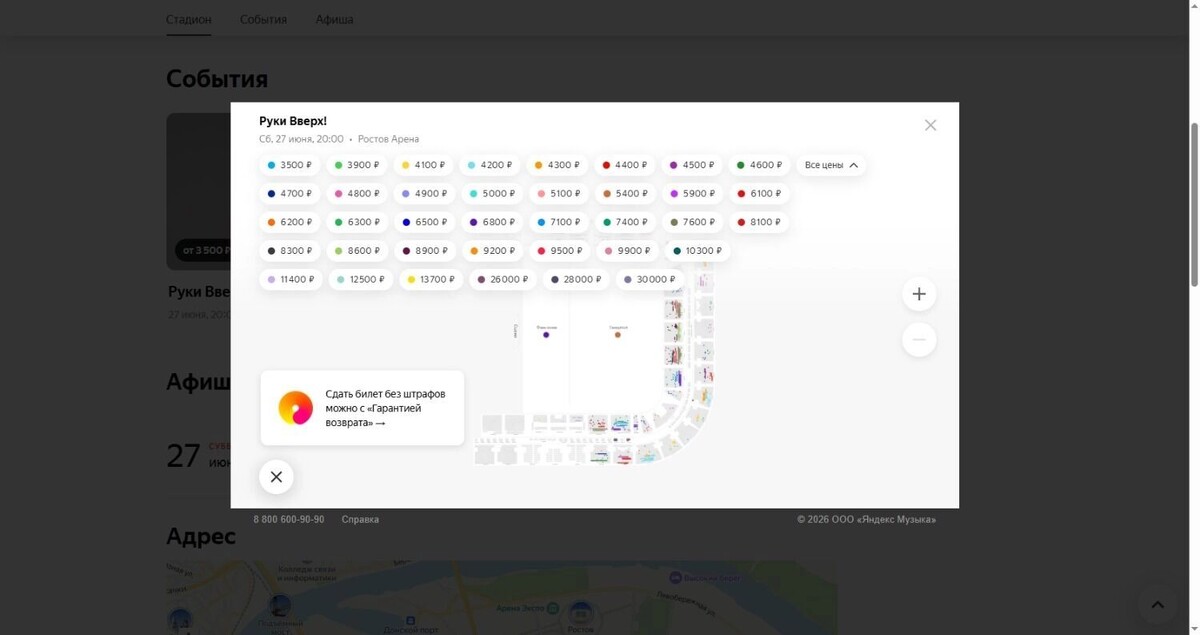
Task: Filter seats by 3500 ₽ price
Action: click(290, 165)
